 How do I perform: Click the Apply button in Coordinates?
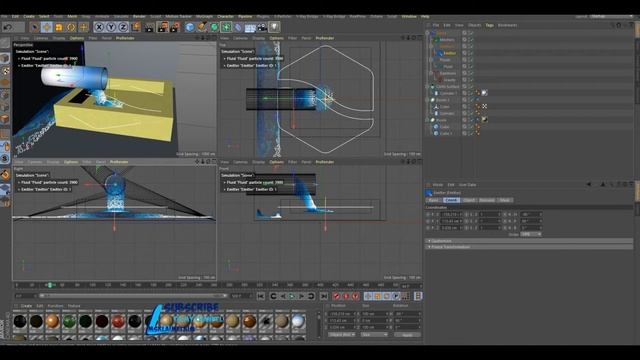click(407, 335)
